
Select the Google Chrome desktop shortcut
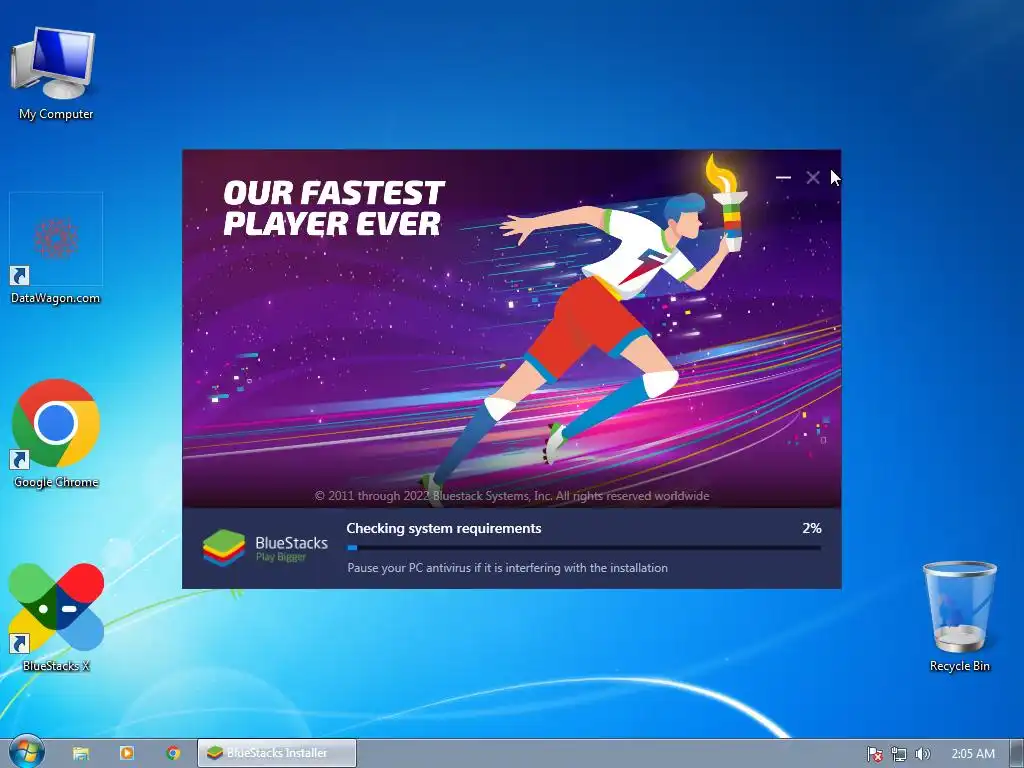coord(56,434)
